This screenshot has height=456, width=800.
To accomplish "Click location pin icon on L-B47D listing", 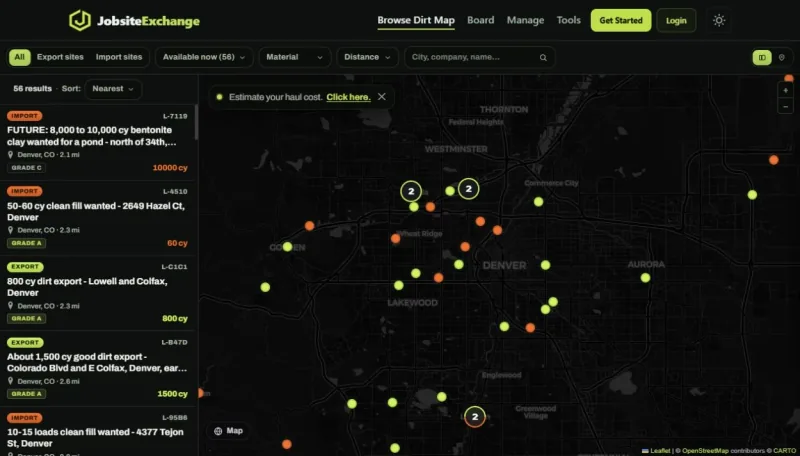I will click(10, 381).
